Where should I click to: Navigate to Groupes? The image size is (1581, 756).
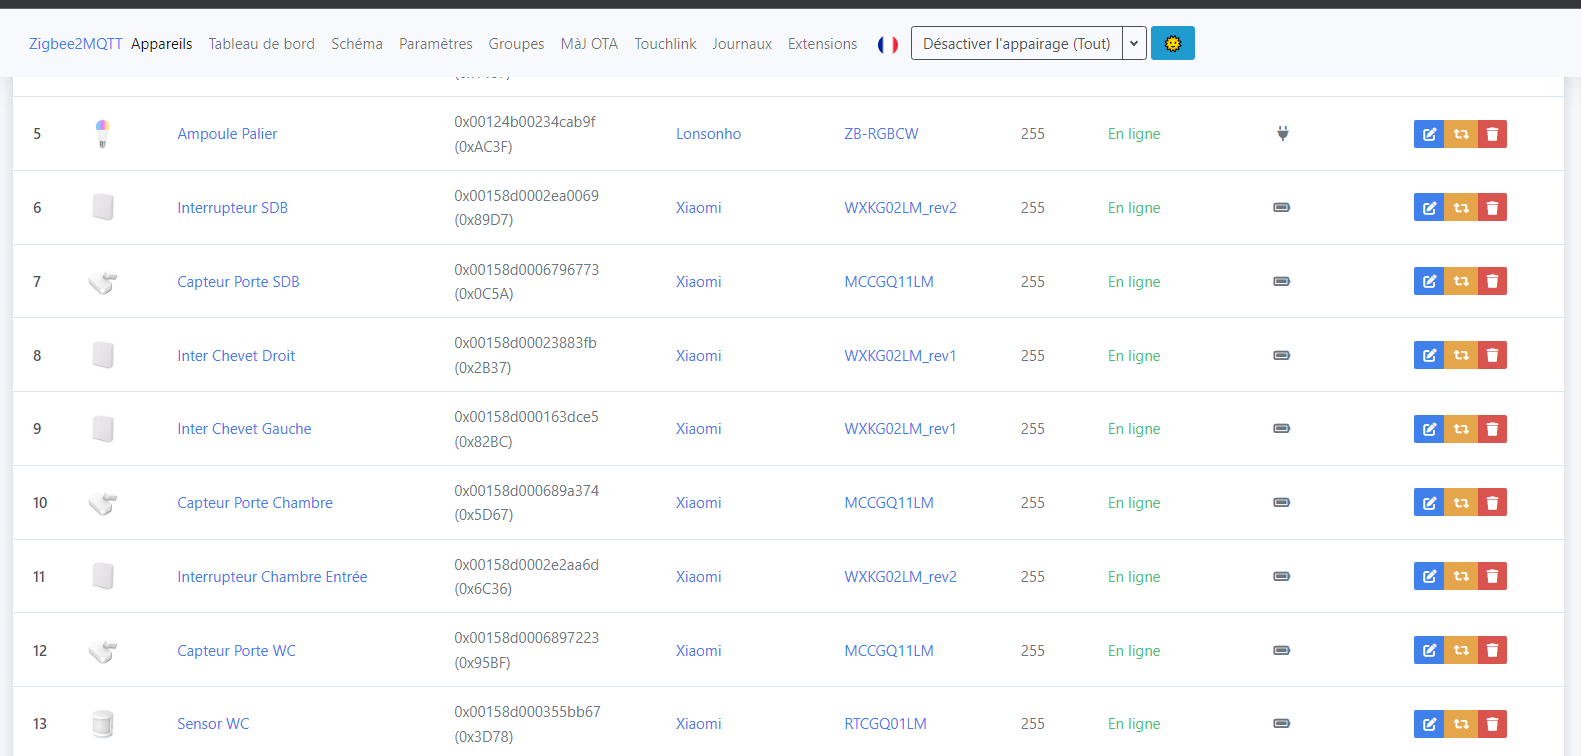[516, 44]
